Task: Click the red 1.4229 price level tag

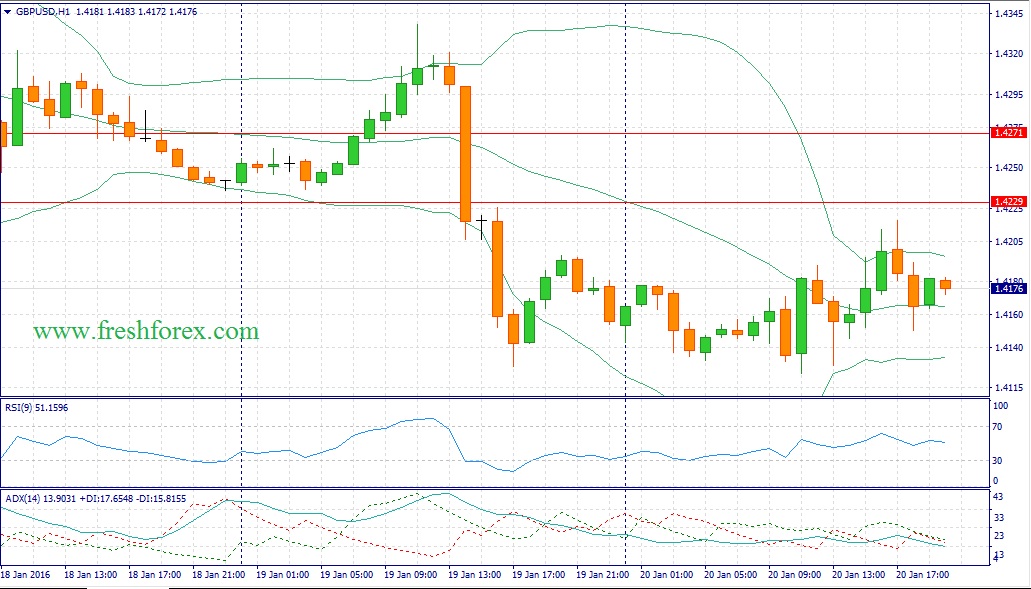Action: 1006,202
